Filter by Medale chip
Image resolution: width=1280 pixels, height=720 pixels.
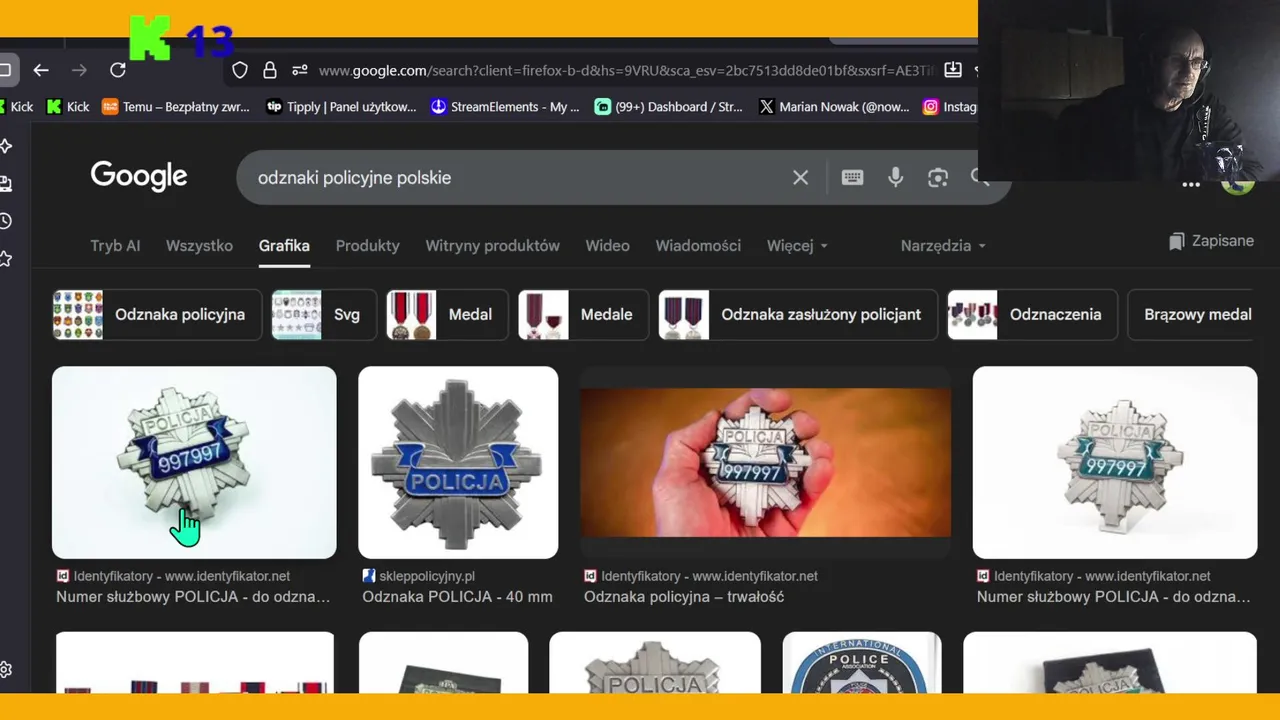point(583,315)
